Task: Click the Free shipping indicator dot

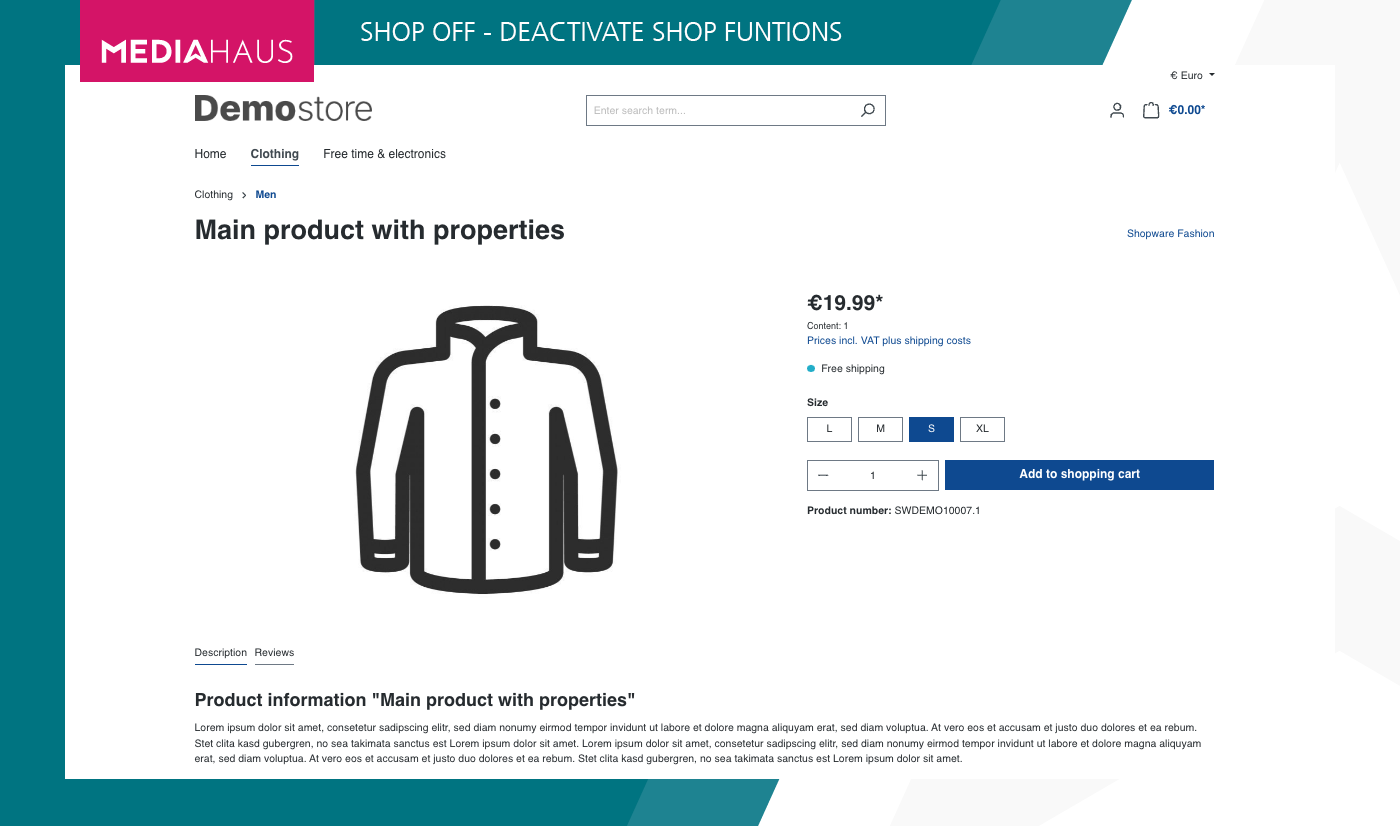Action: tap(810, 368)
